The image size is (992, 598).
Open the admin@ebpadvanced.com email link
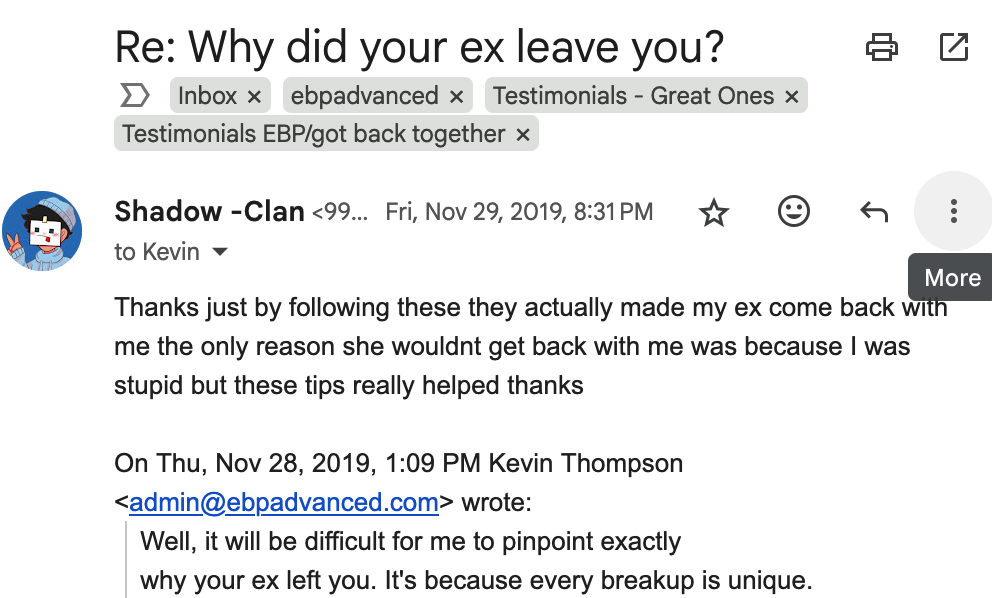(283, 502)
